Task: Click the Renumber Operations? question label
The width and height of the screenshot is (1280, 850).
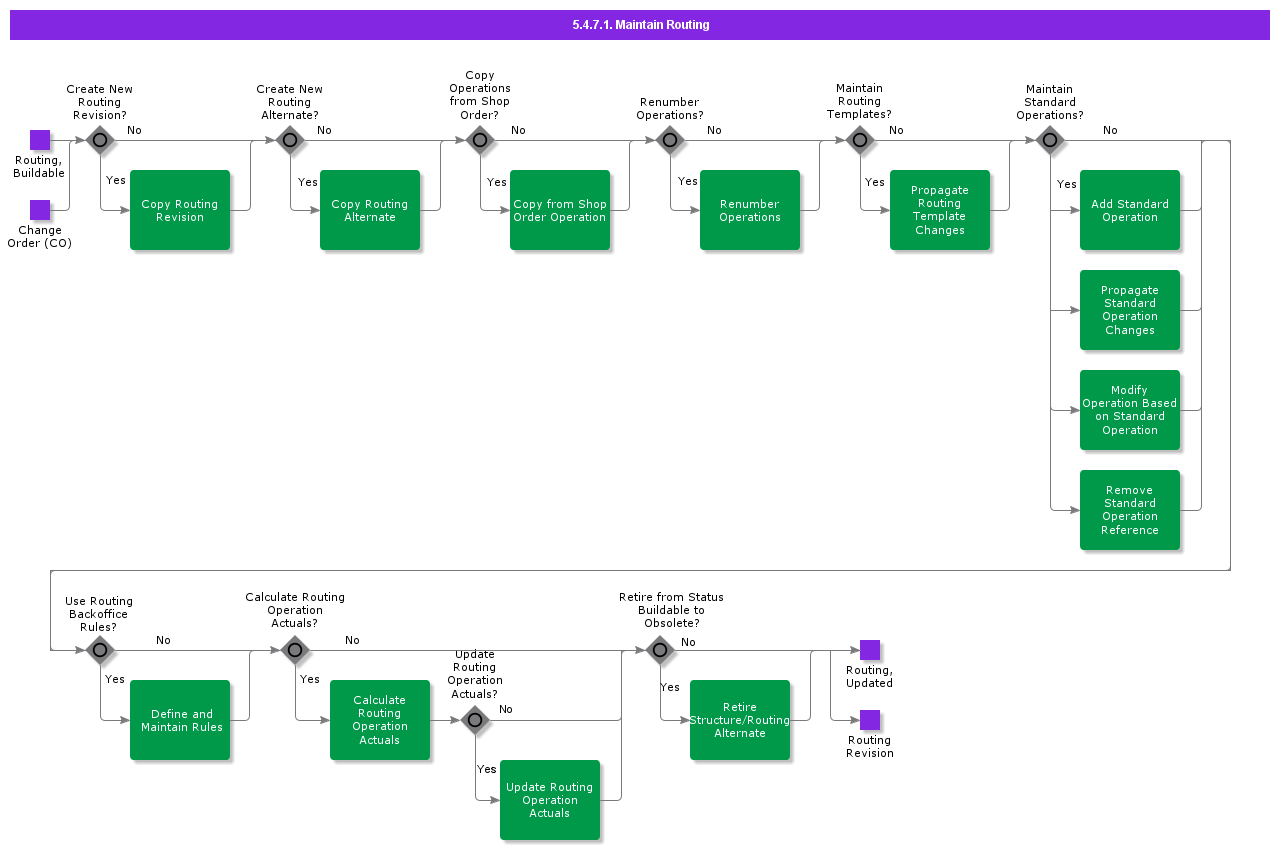Action: [670, 109]
